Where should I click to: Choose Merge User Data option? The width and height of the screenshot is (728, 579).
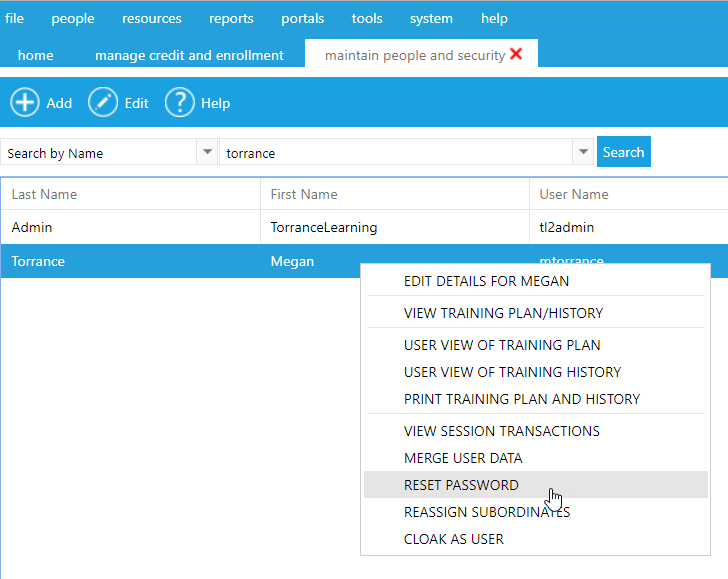463,458
